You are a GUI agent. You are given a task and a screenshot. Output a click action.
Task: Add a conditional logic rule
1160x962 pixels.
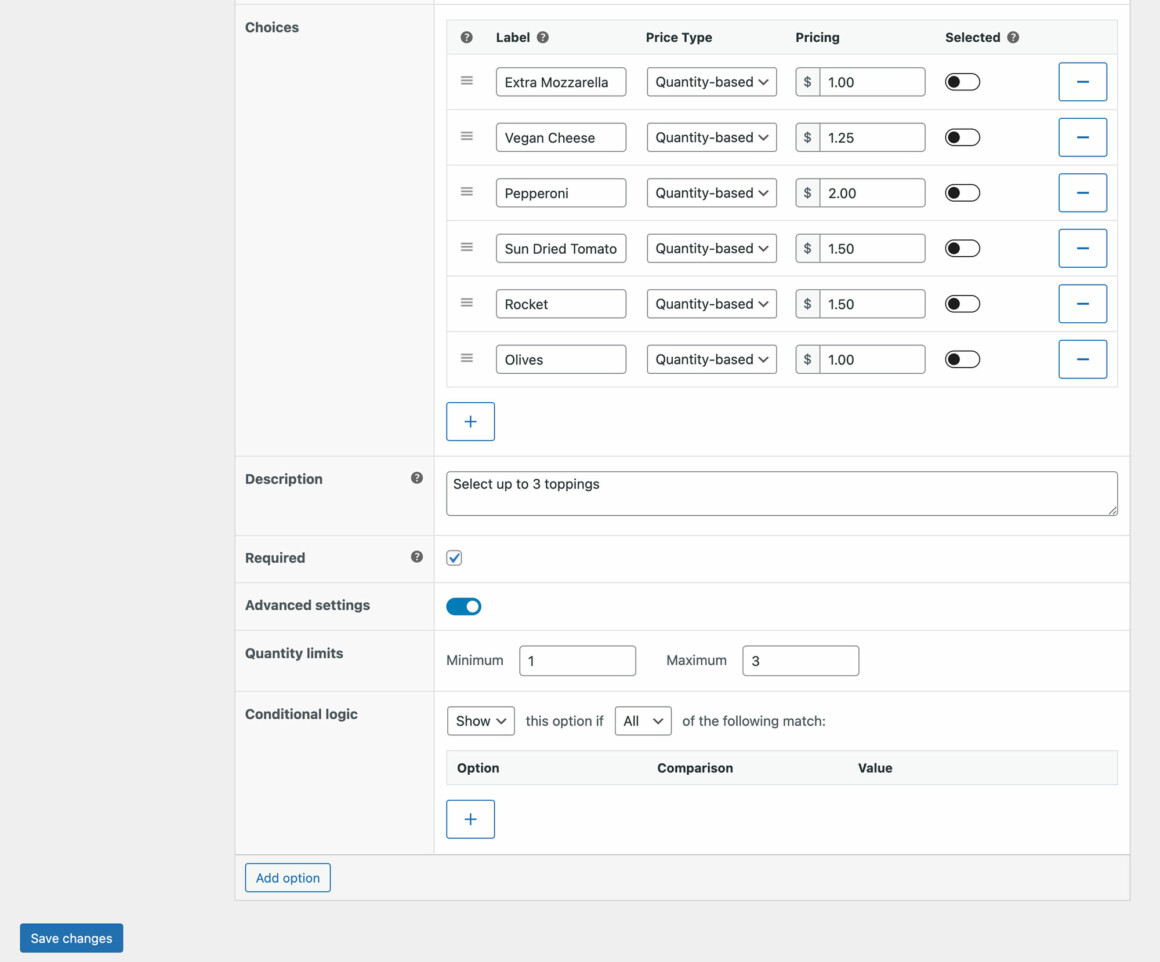tap(470, 818)
